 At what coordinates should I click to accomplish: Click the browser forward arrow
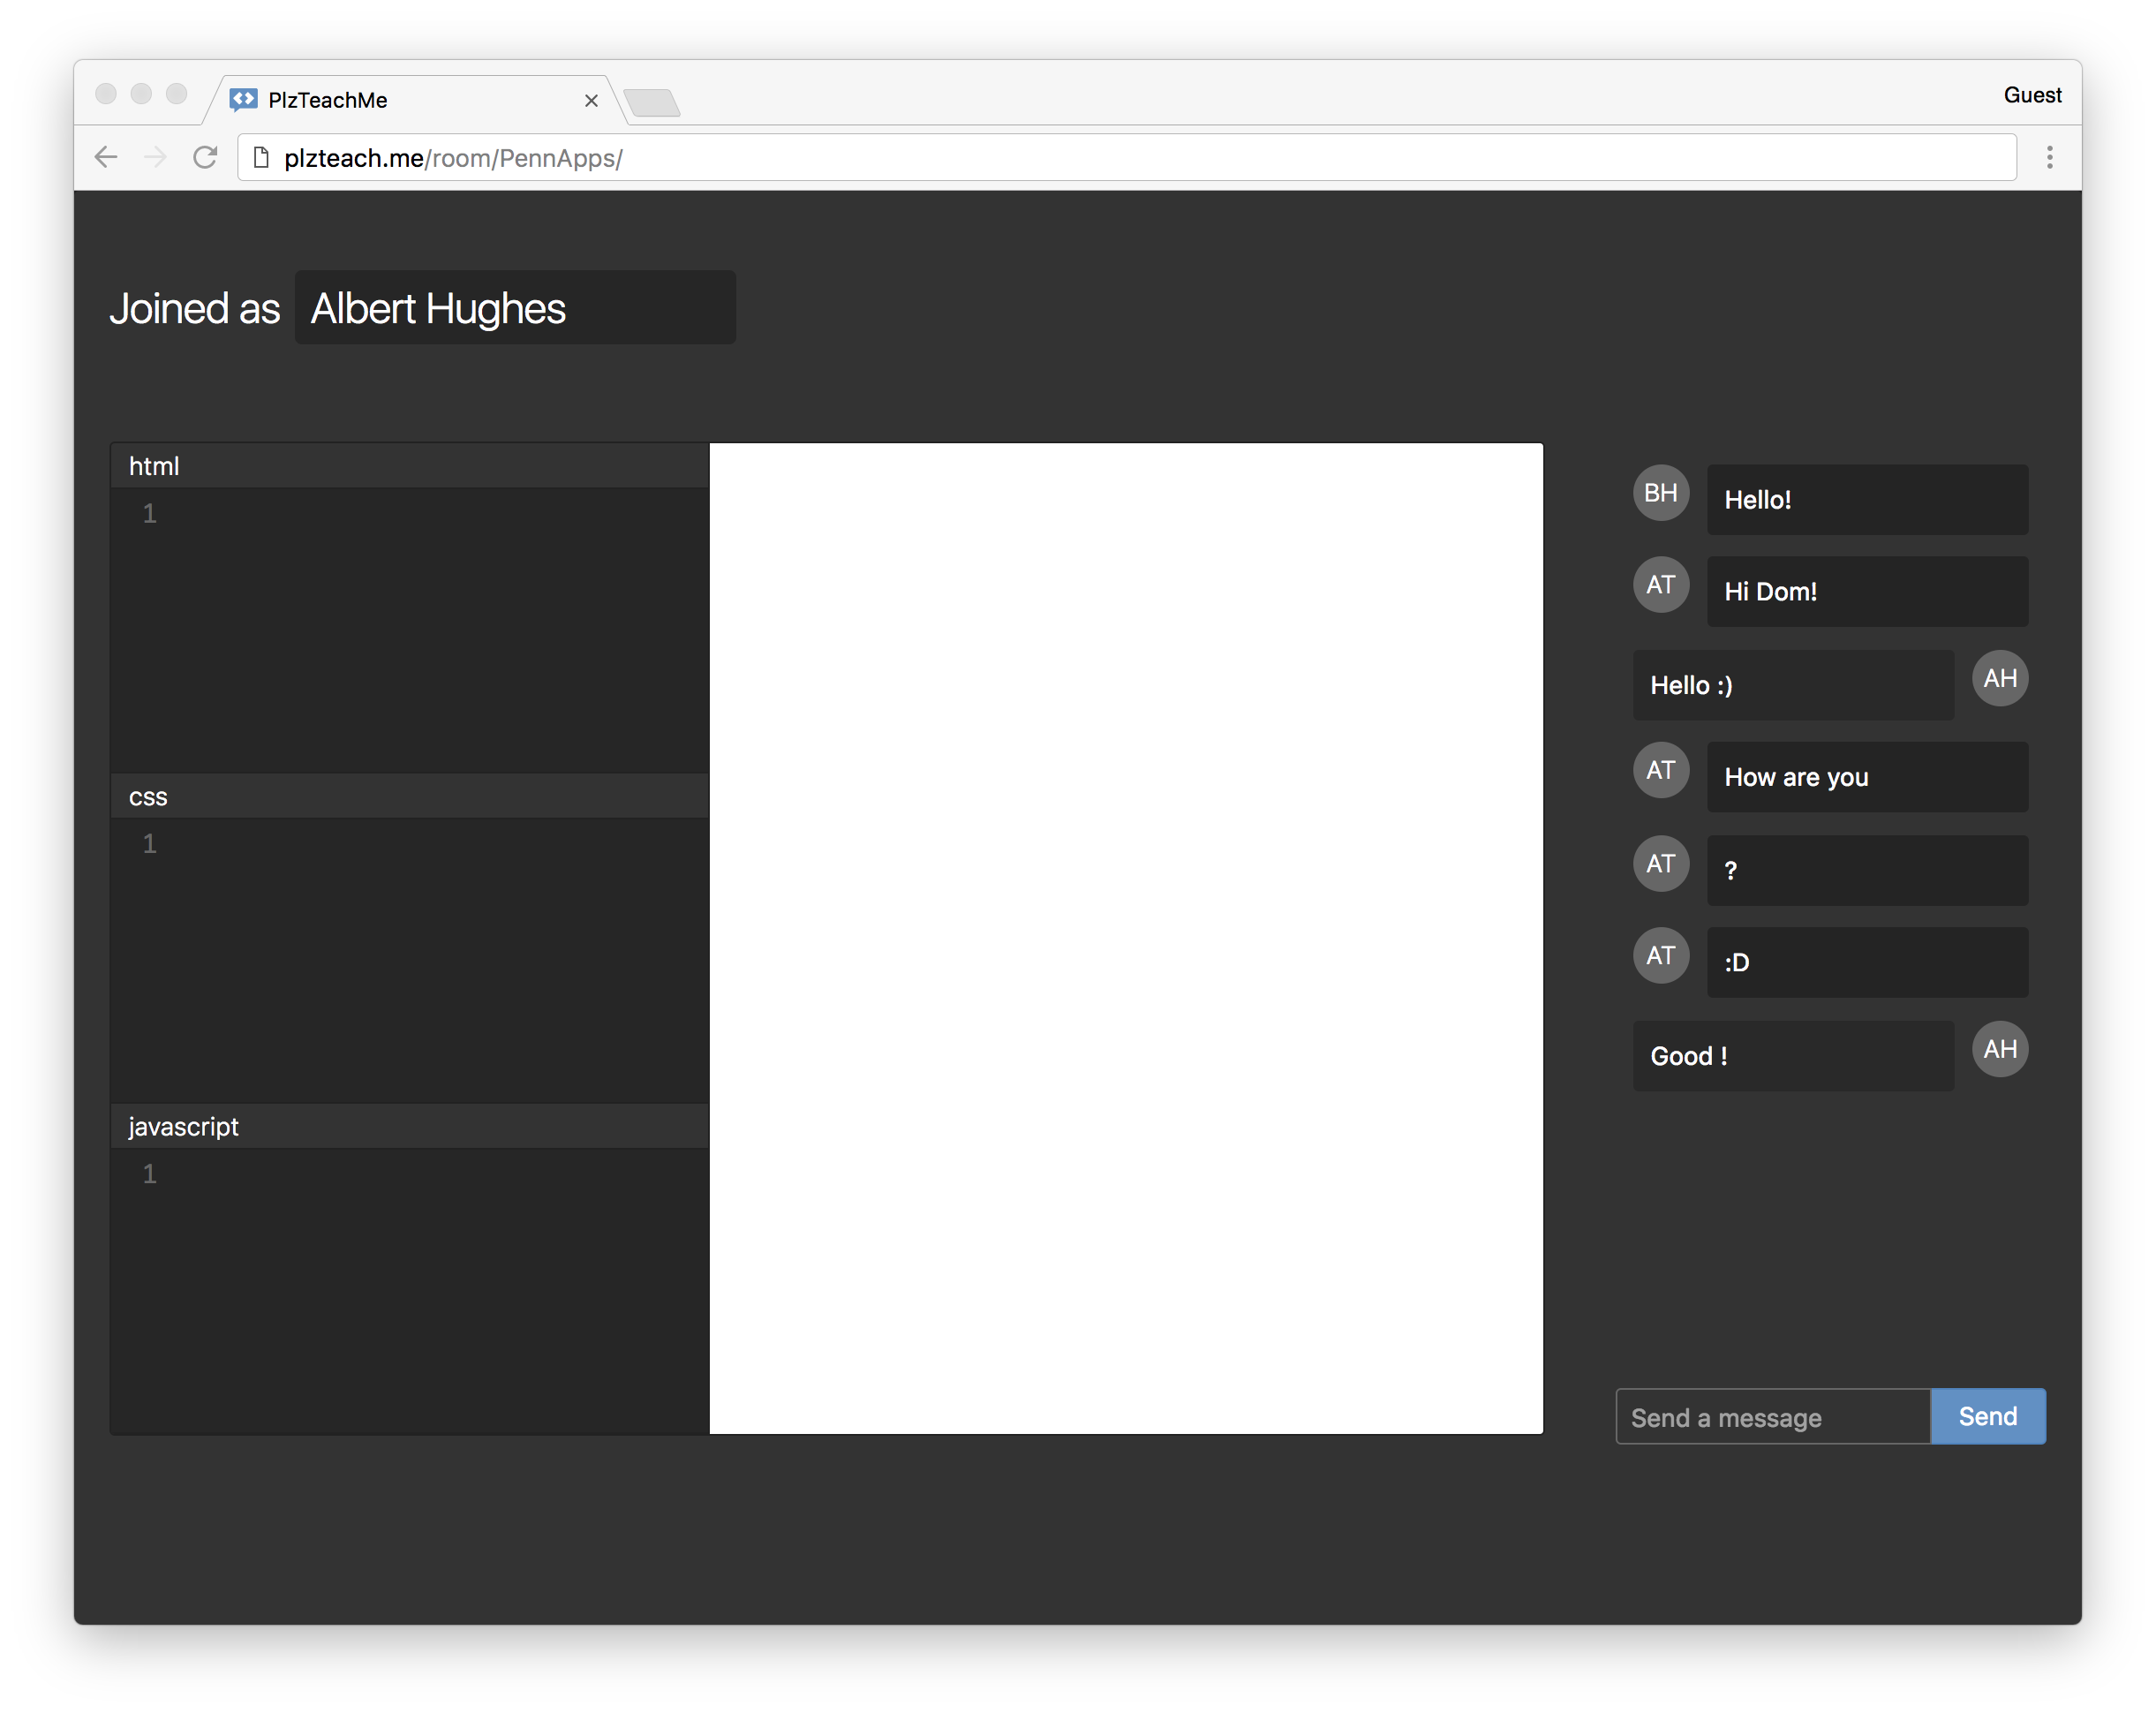point(155,157)
